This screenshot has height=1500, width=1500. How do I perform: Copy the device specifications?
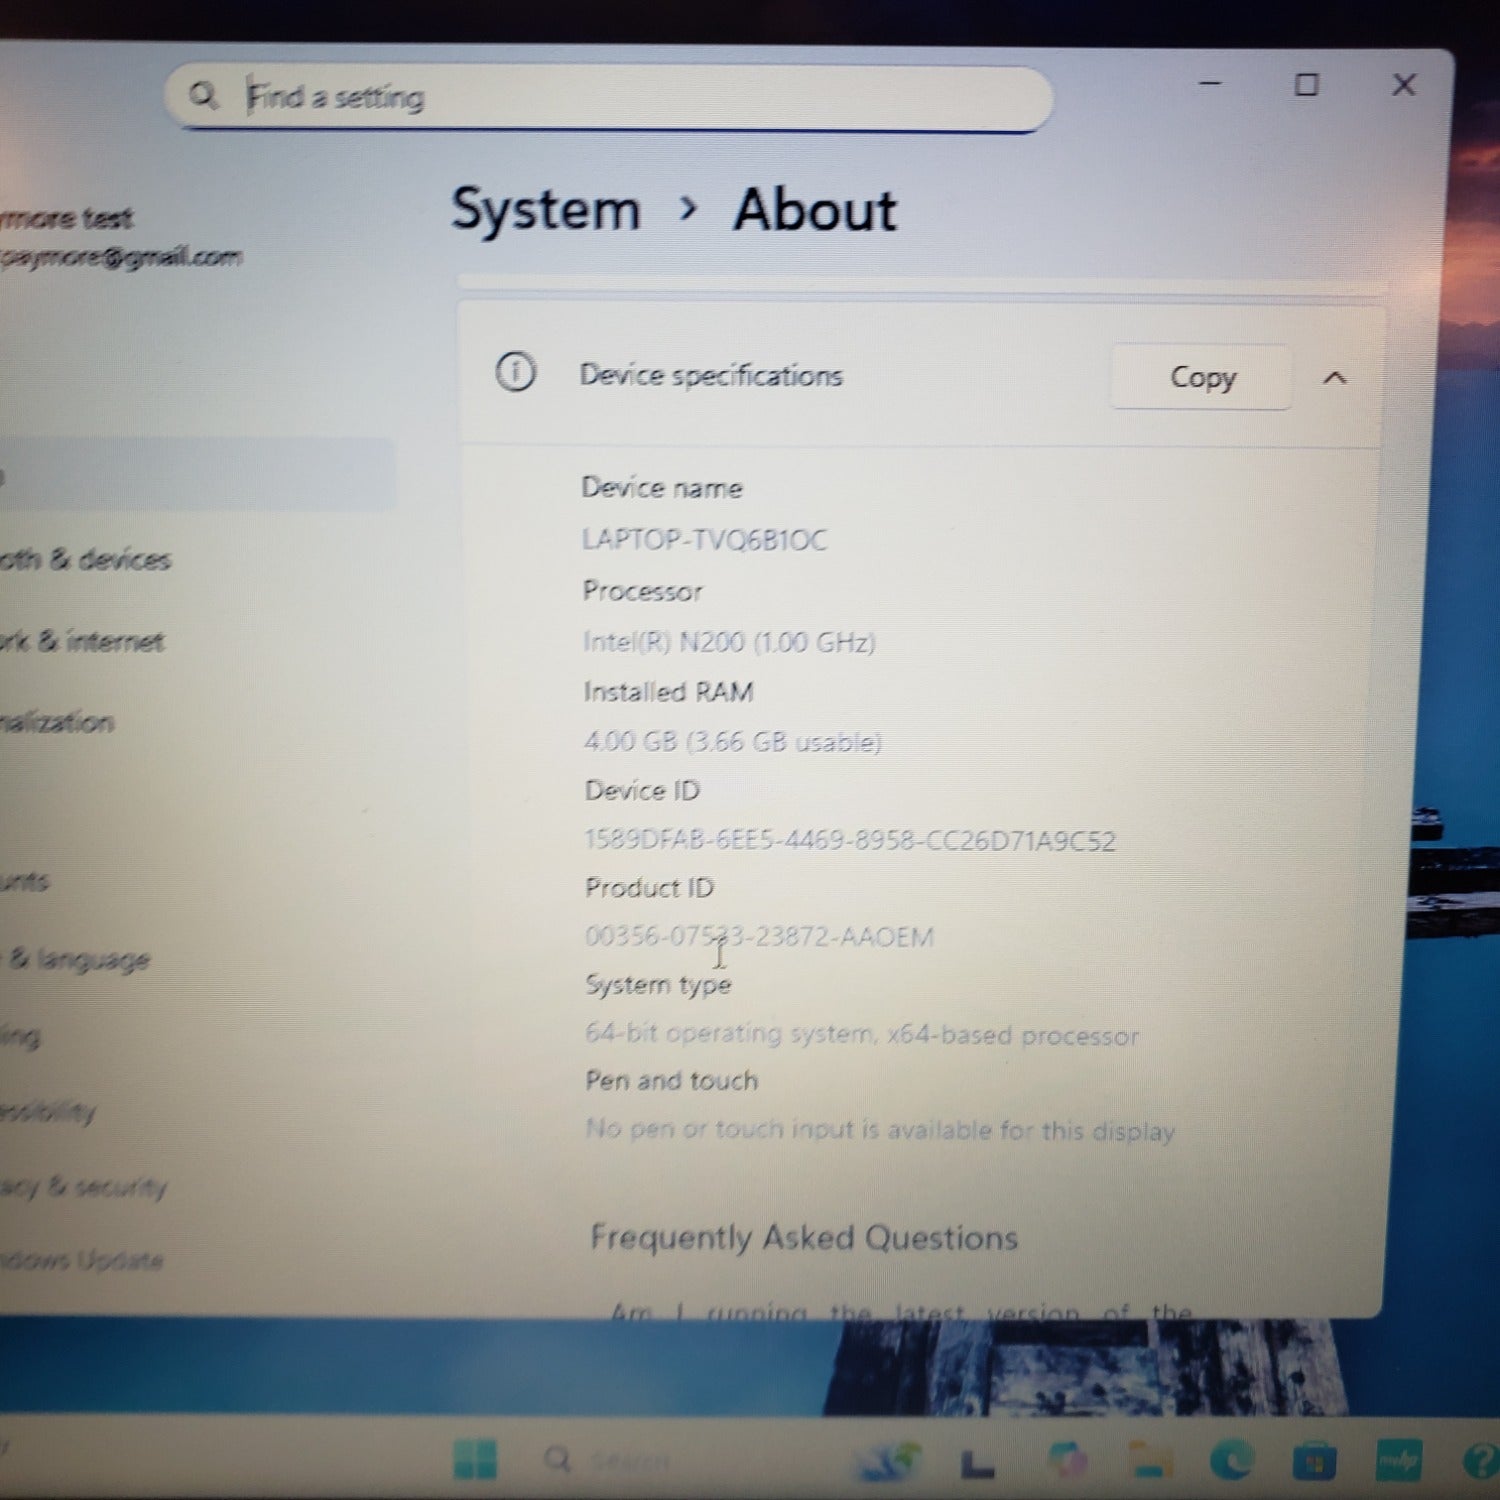pos(1201,378)
